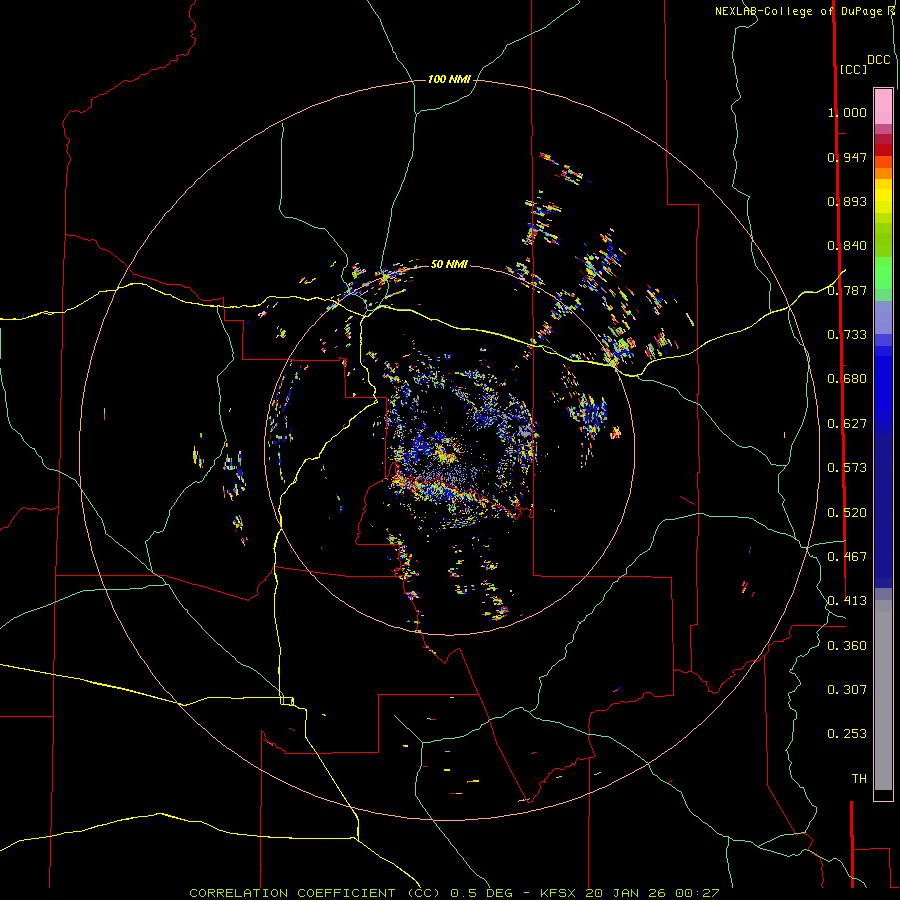
Task: Select the 0.253 legend value
Action: (x=847, y=734)
